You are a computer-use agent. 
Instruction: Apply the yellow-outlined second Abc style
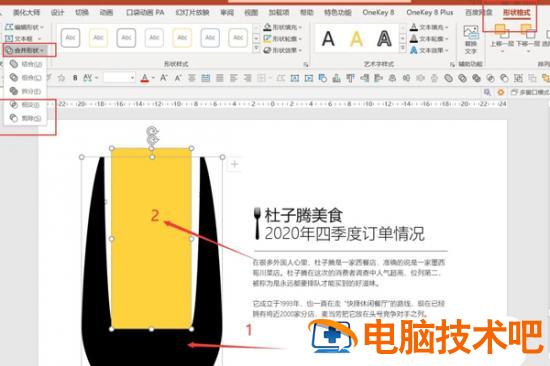98,38
